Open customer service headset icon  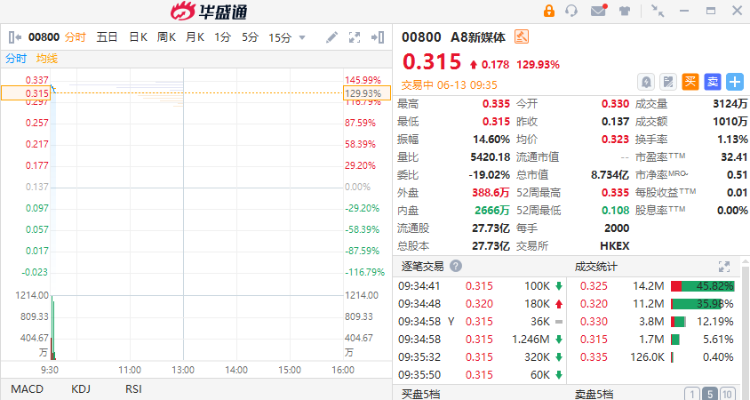[x=572, y=11]
